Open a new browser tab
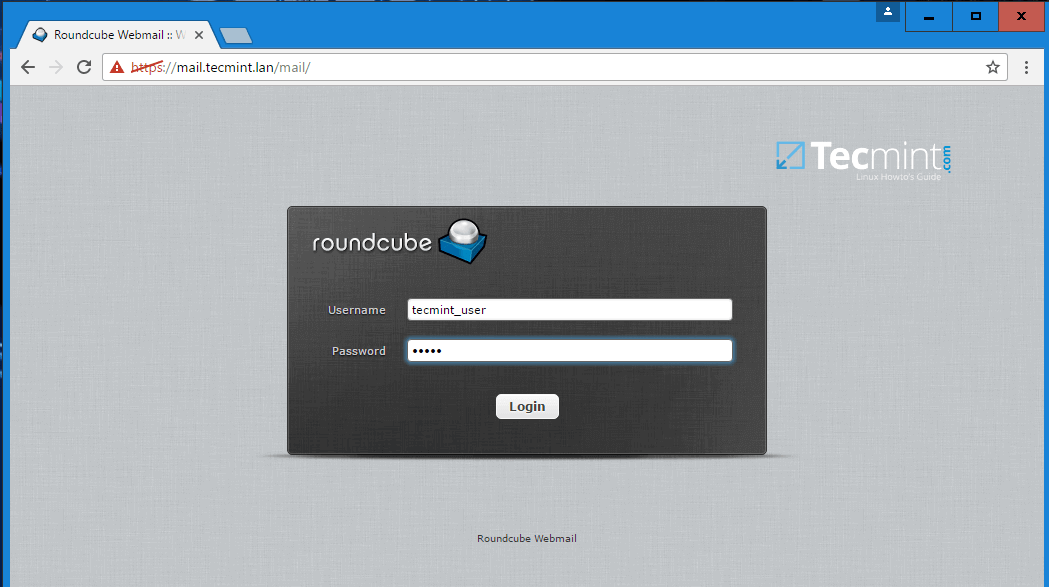Screen dimensions: 1049x587 [234, 33]
